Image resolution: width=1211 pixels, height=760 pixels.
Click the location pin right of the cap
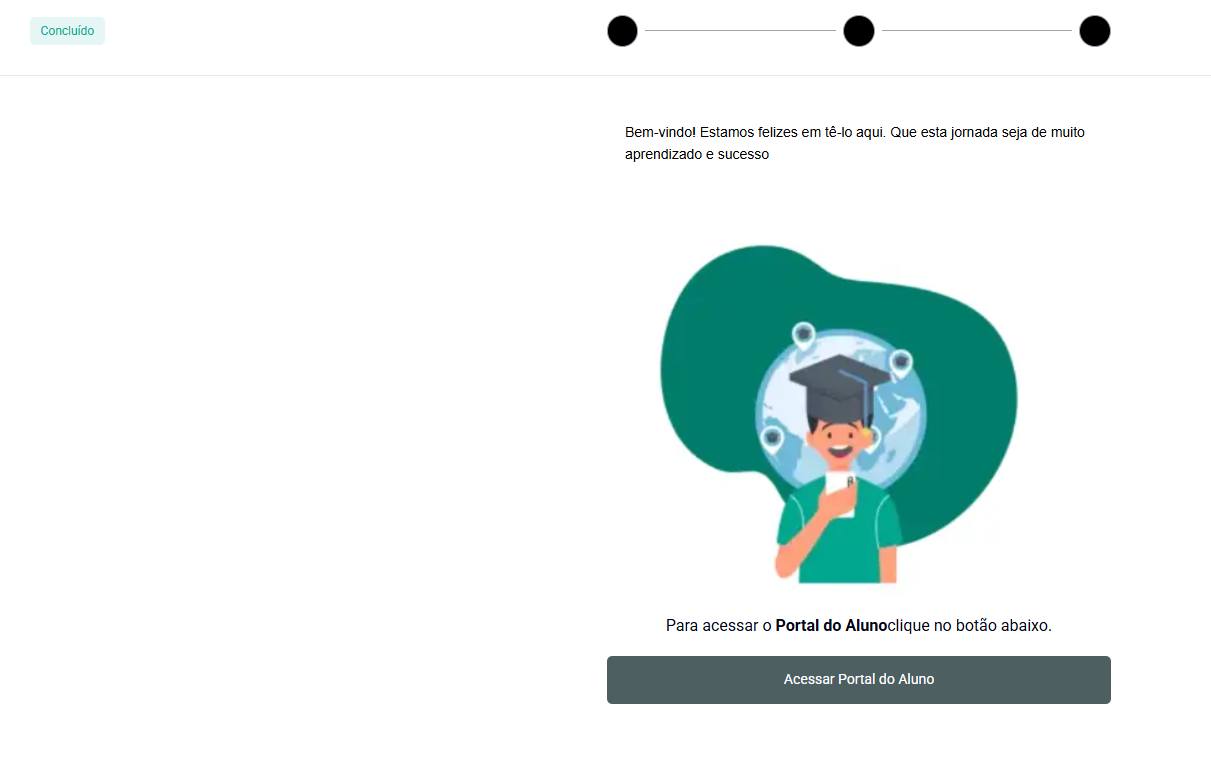click(901, 364)
